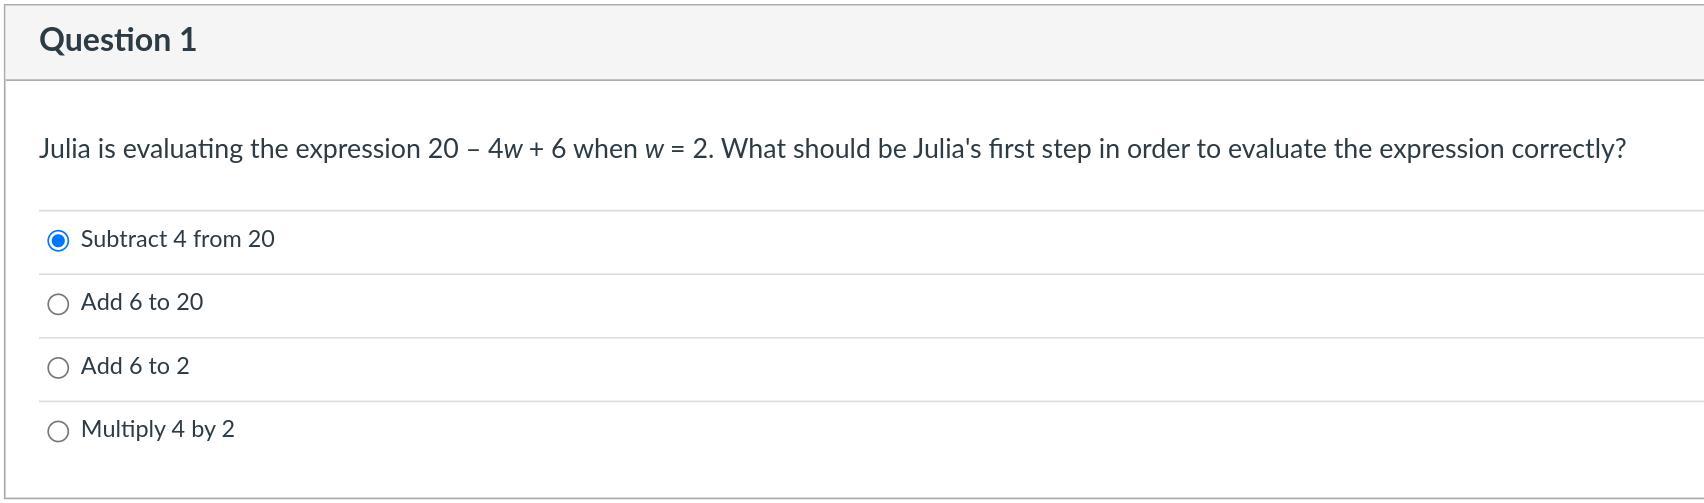Image resolution: width=1704 pixels, height=503 pixels.
Task: Click the "Question 1" heading
Action: coord(117,40)
